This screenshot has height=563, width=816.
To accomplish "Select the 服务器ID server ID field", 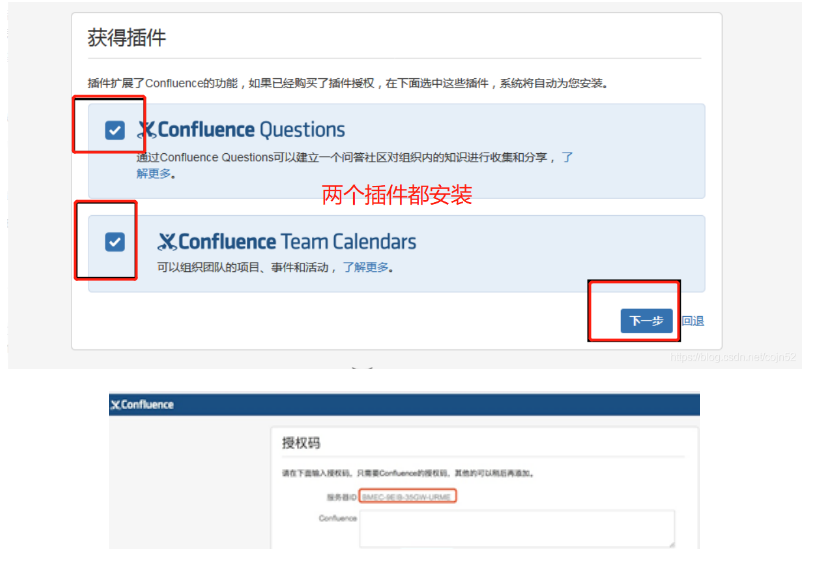I will (407, 496).
